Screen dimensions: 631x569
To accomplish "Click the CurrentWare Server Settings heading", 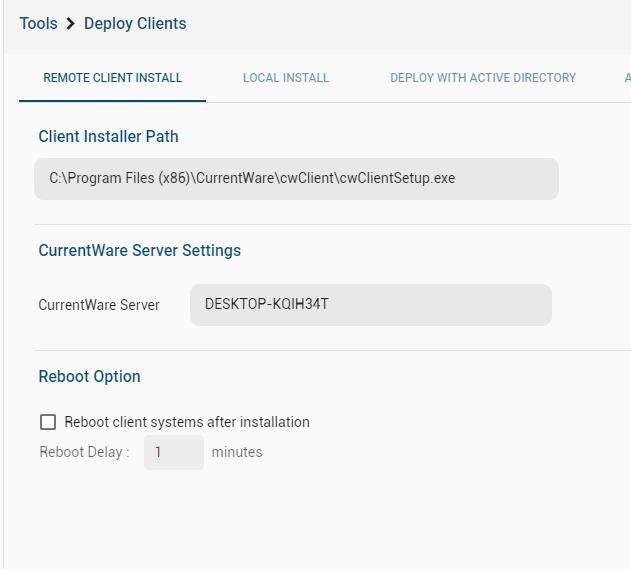I will (139, 250).
